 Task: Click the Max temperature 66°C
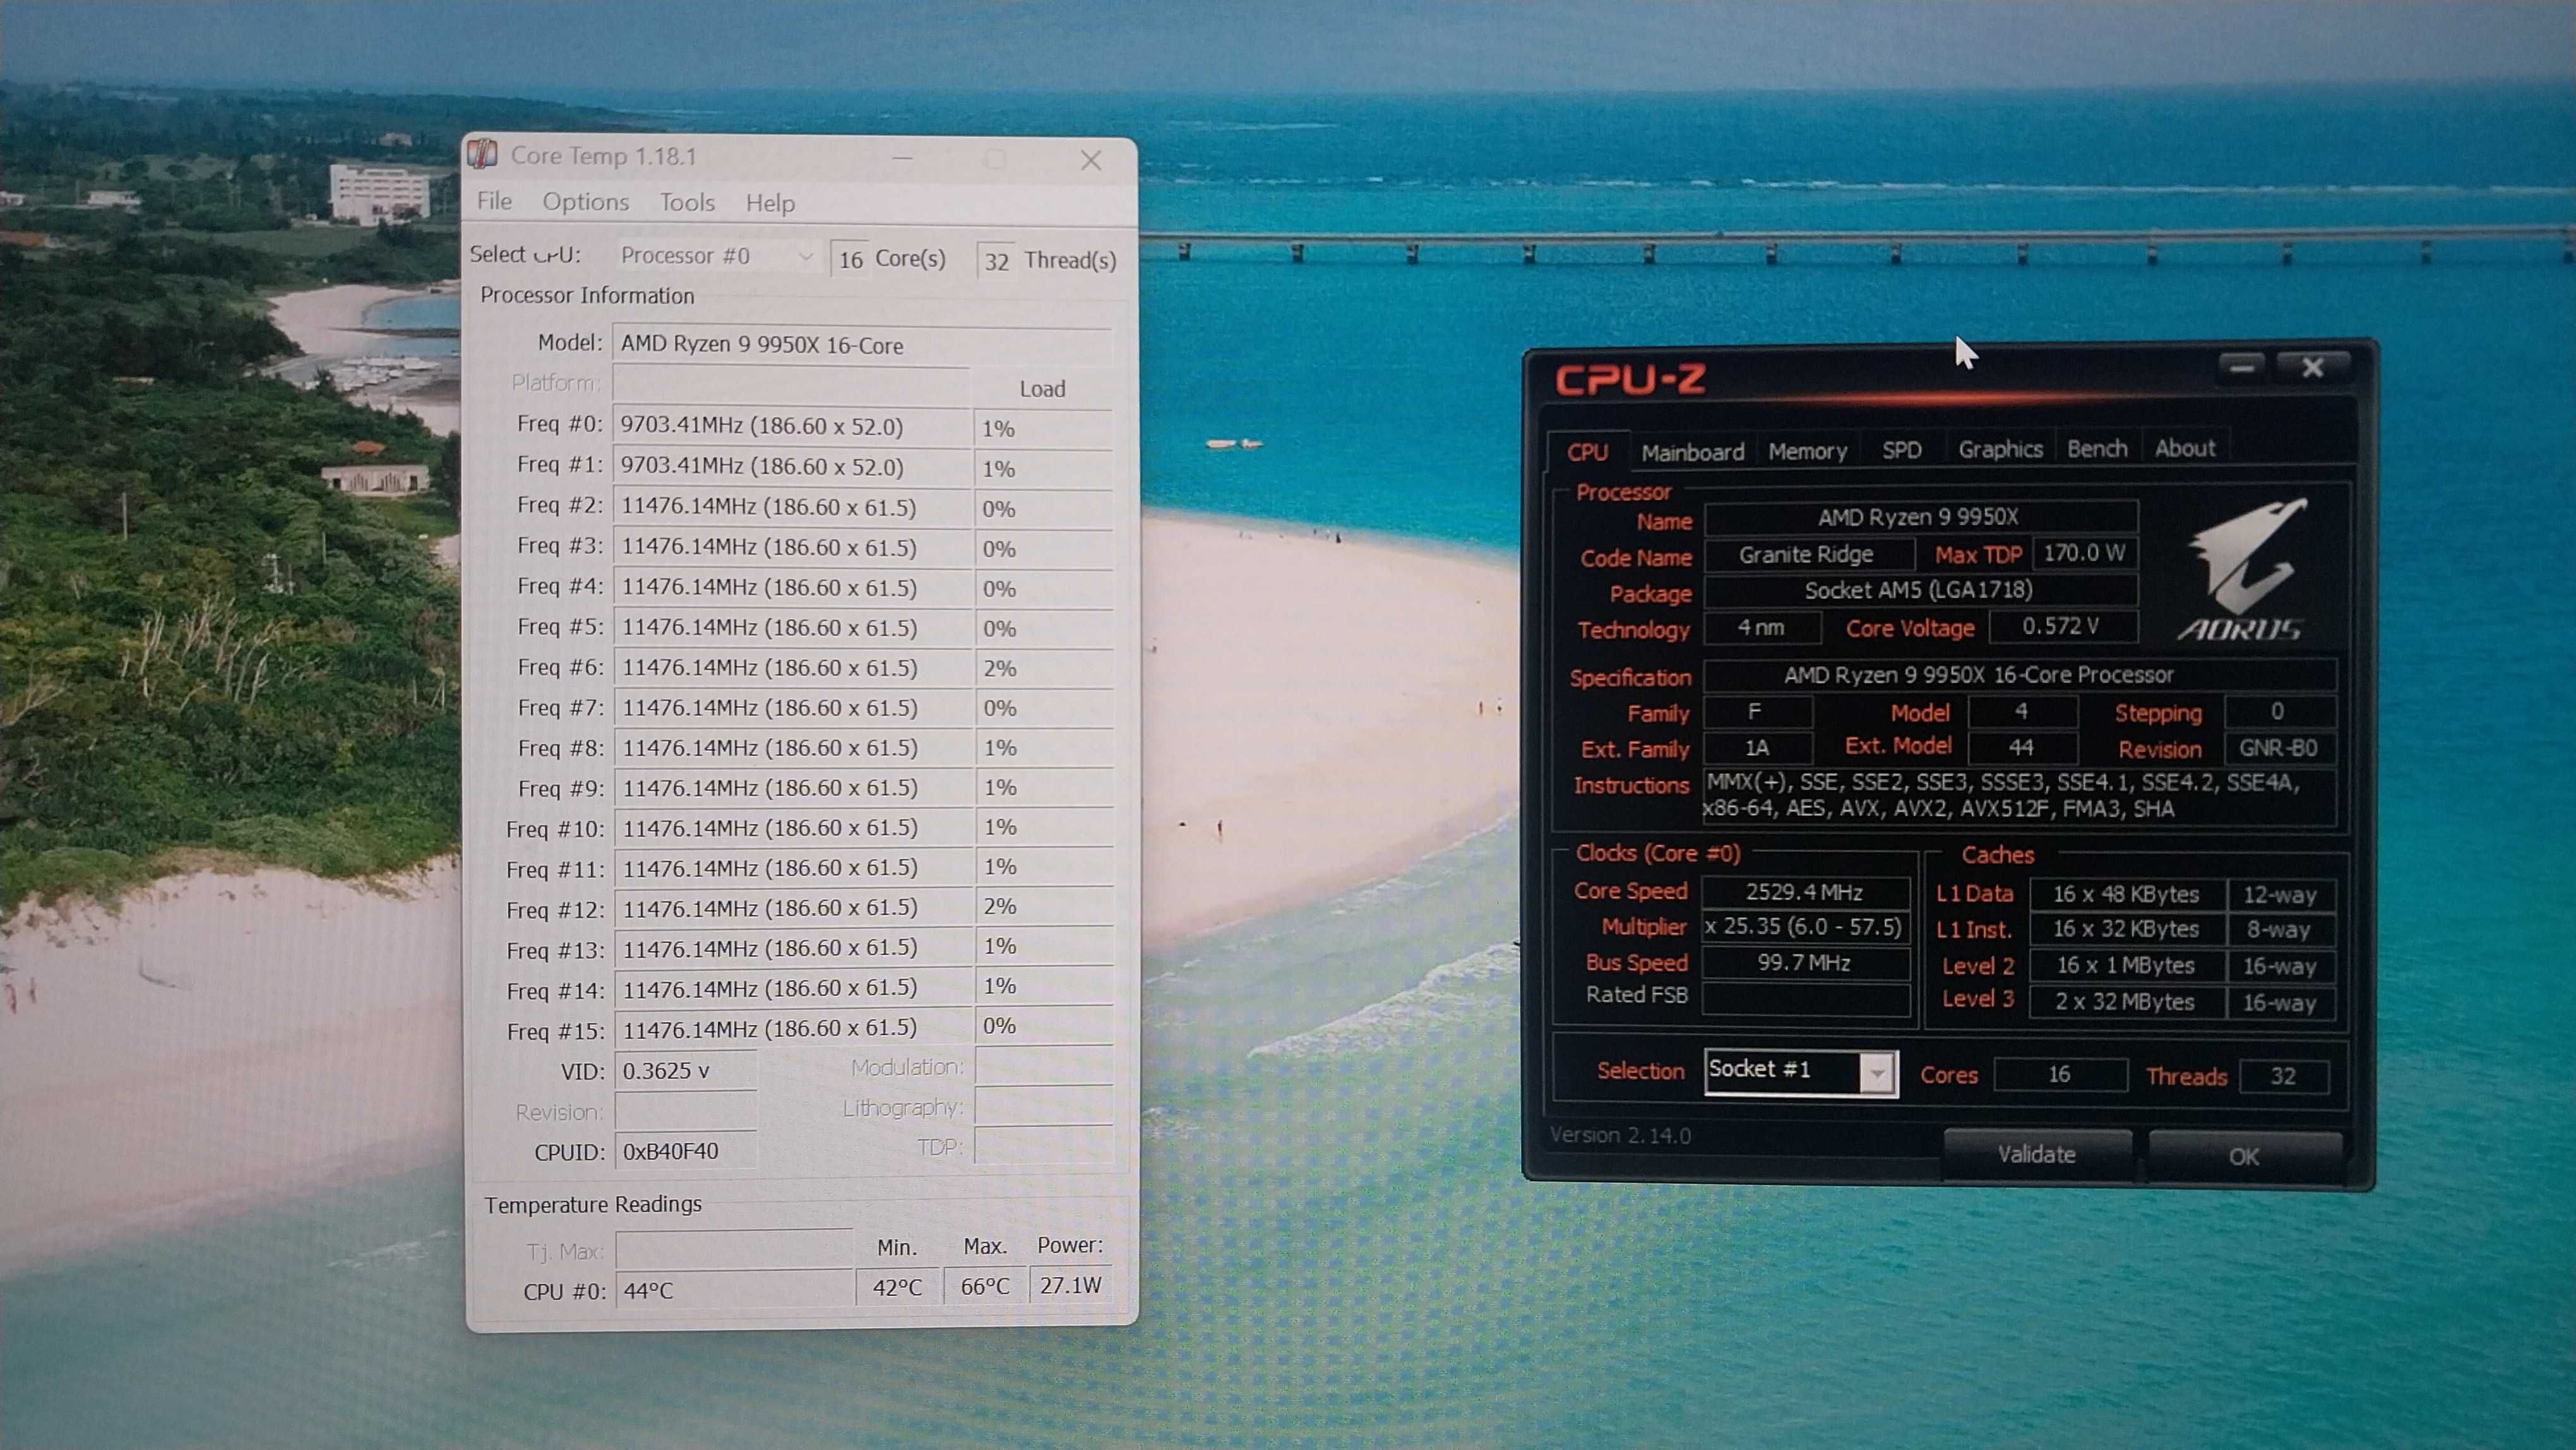(x=985, y=1286)
